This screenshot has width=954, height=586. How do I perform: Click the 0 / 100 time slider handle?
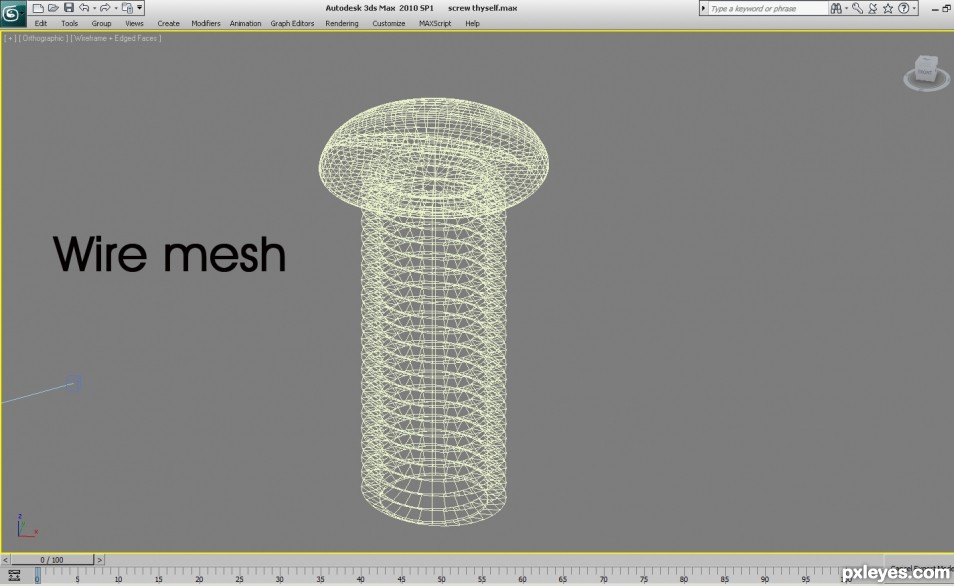click(52, 560)
